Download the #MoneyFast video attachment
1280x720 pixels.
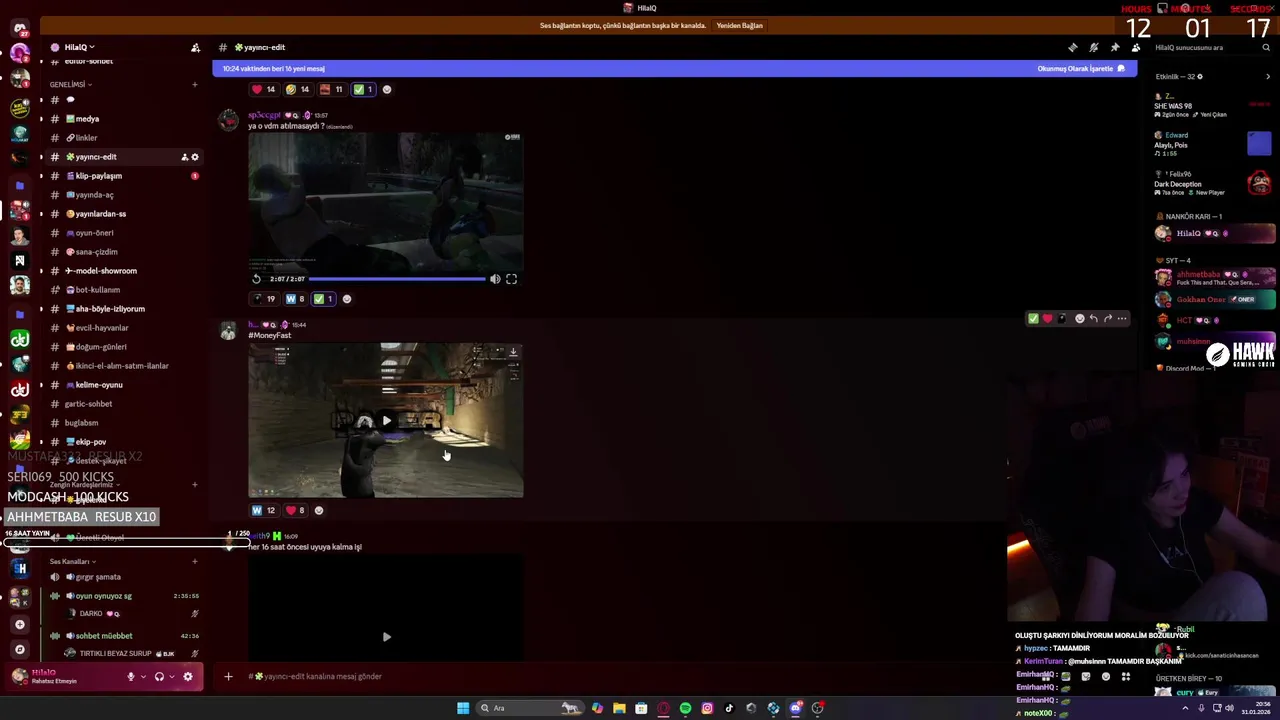[x=513, y=352]
